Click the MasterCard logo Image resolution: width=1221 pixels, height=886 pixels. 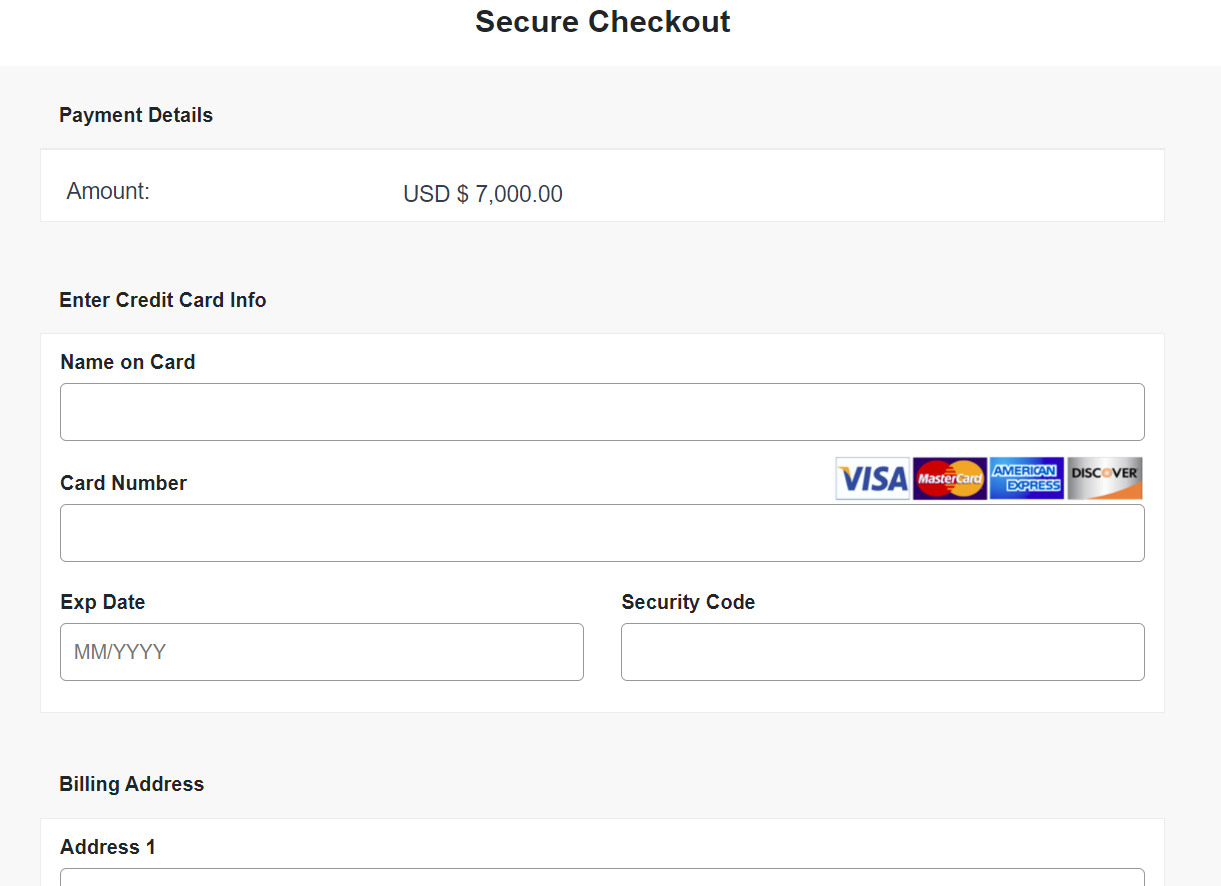click(950, 479)
